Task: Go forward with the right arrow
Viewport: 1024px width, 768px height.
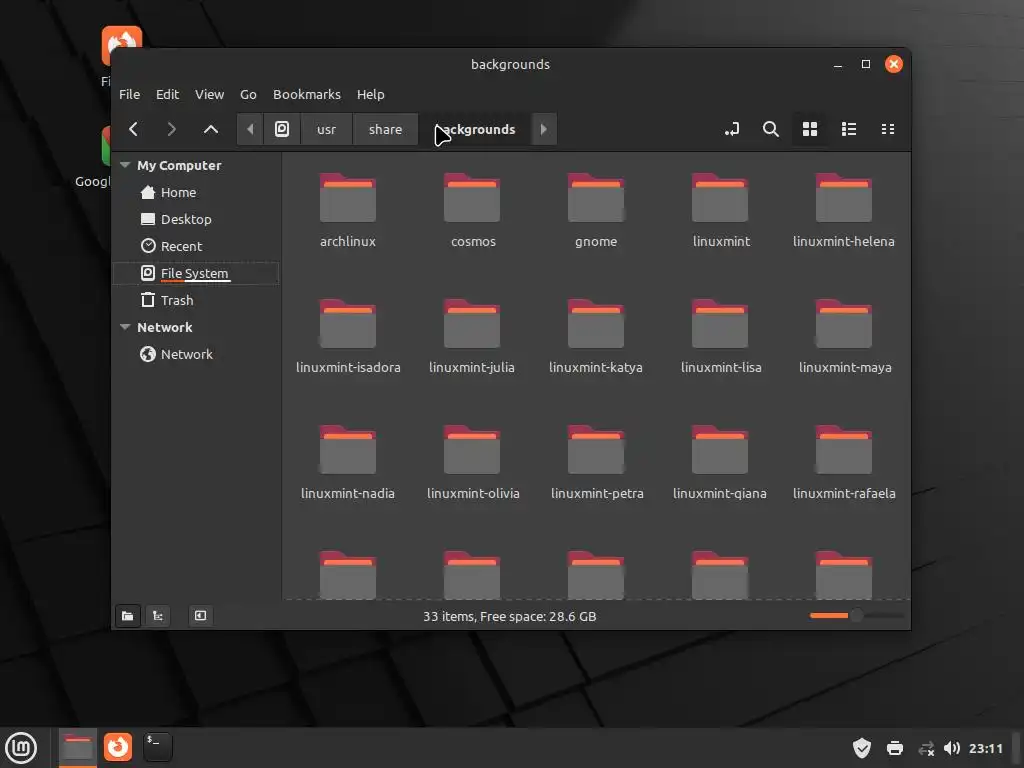Action: pos(172,129)
